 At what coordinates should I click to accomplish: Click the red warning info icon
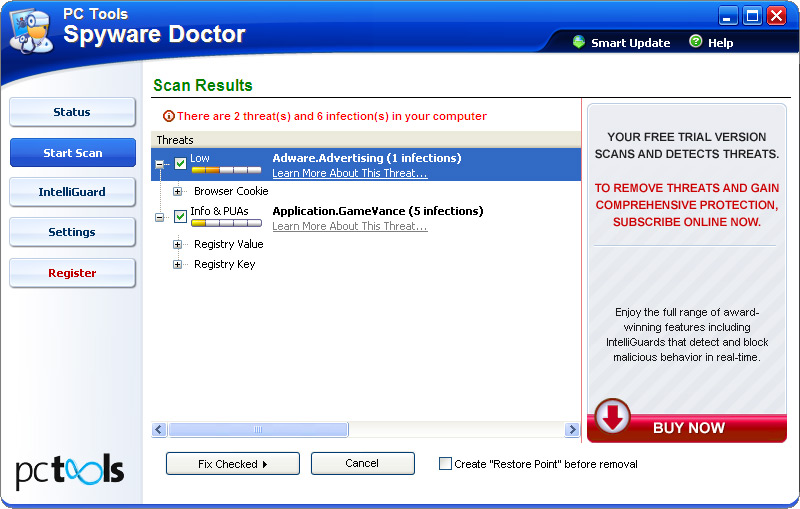(168, 116)
